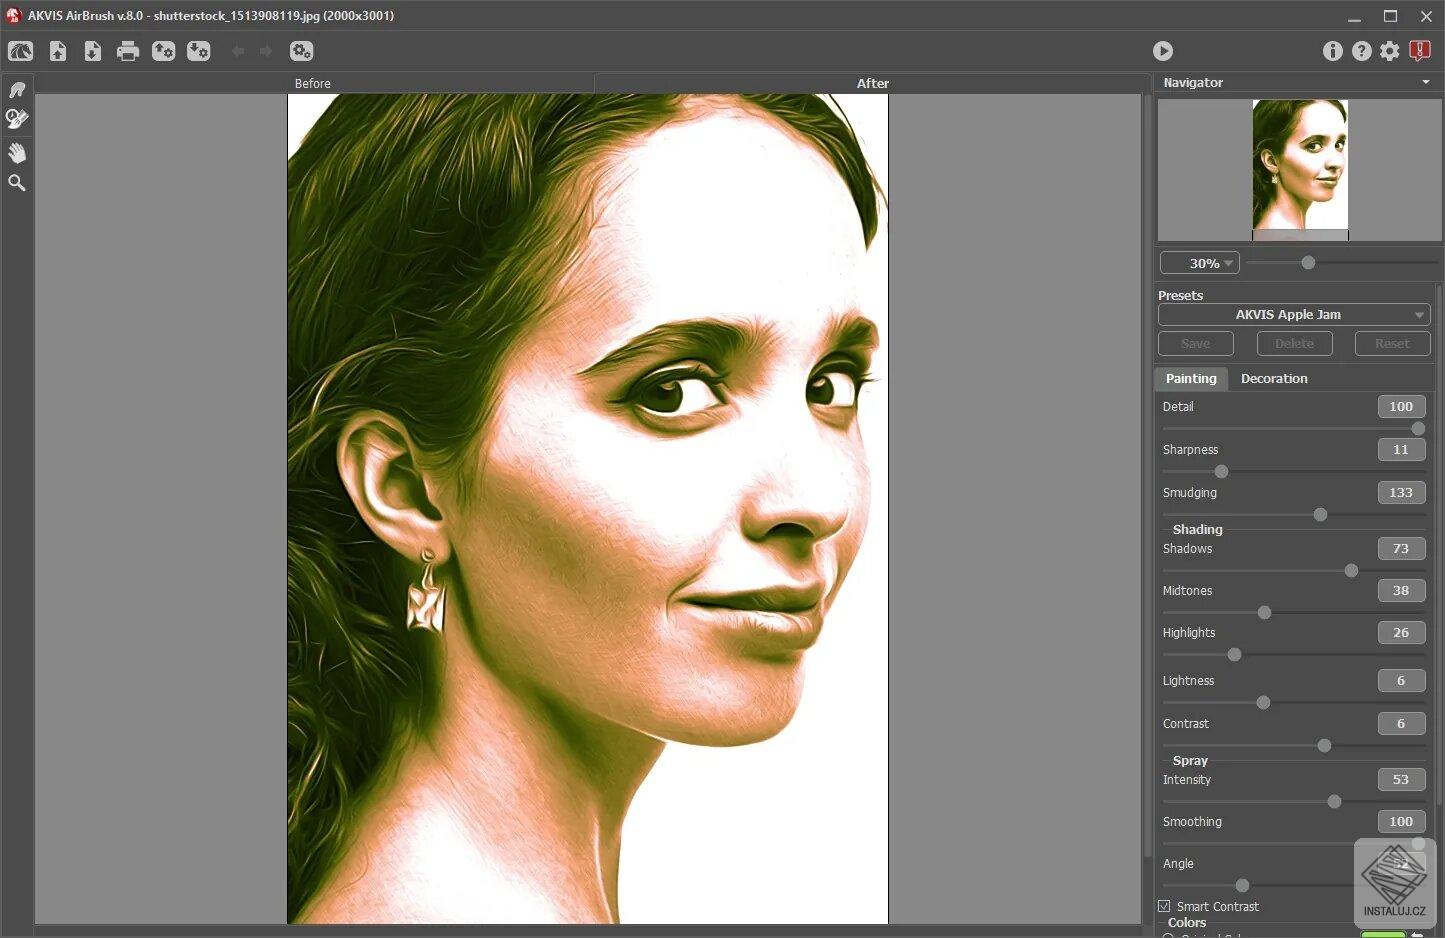Click the Print icon

coord(127,50)
